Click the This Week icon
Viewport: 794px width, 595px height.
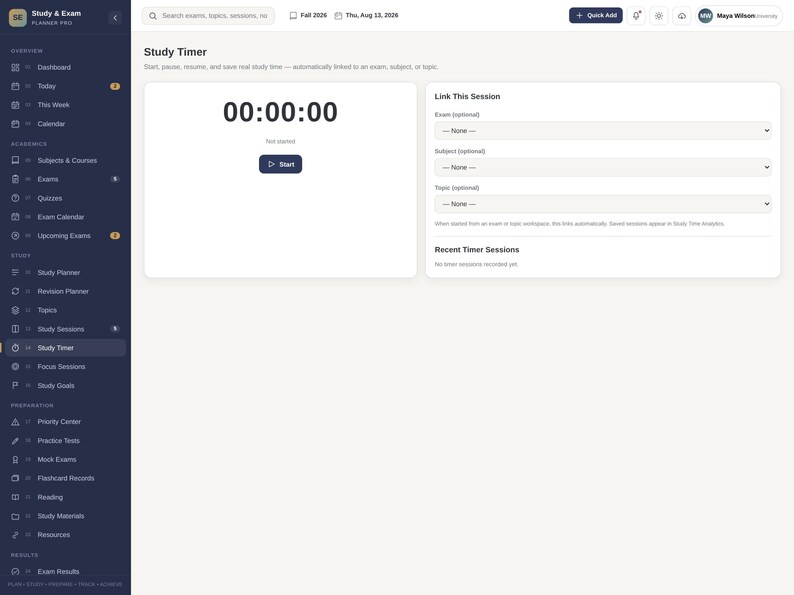pyautogui.click(x=15, y=105)
